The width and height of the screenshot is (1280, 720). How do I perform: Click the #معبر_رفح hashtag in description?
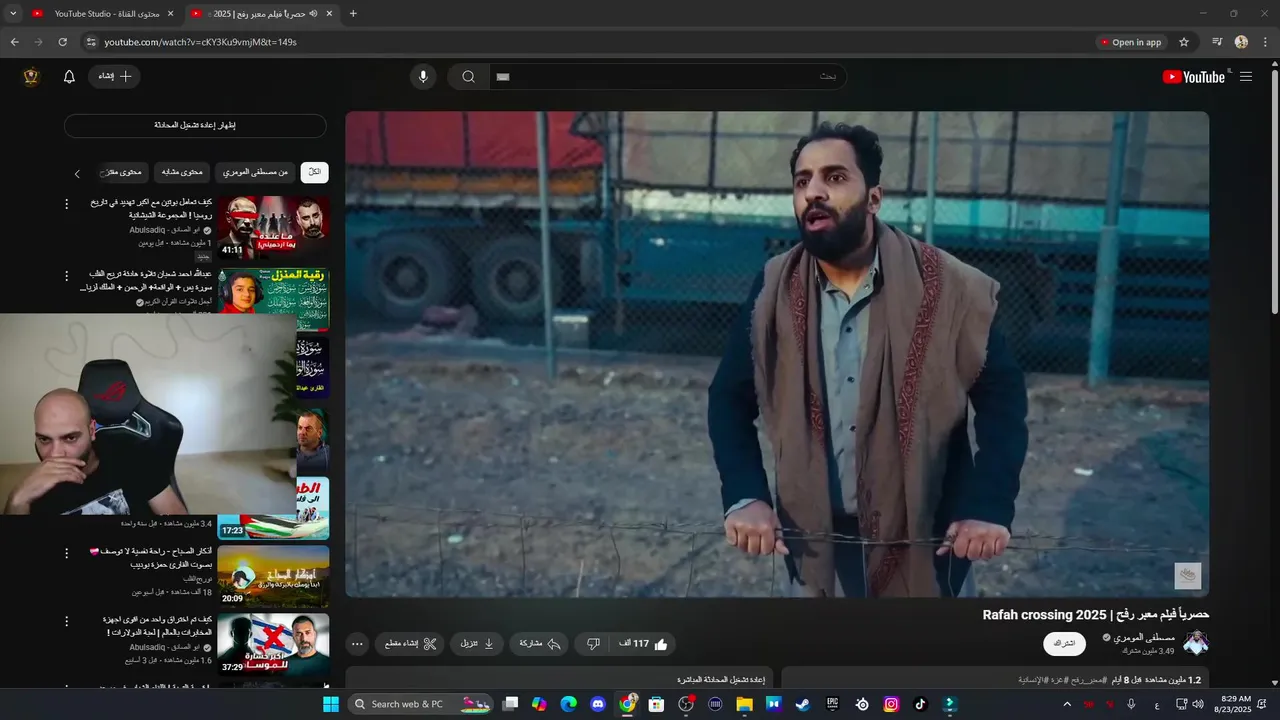tap(1087, 680)
